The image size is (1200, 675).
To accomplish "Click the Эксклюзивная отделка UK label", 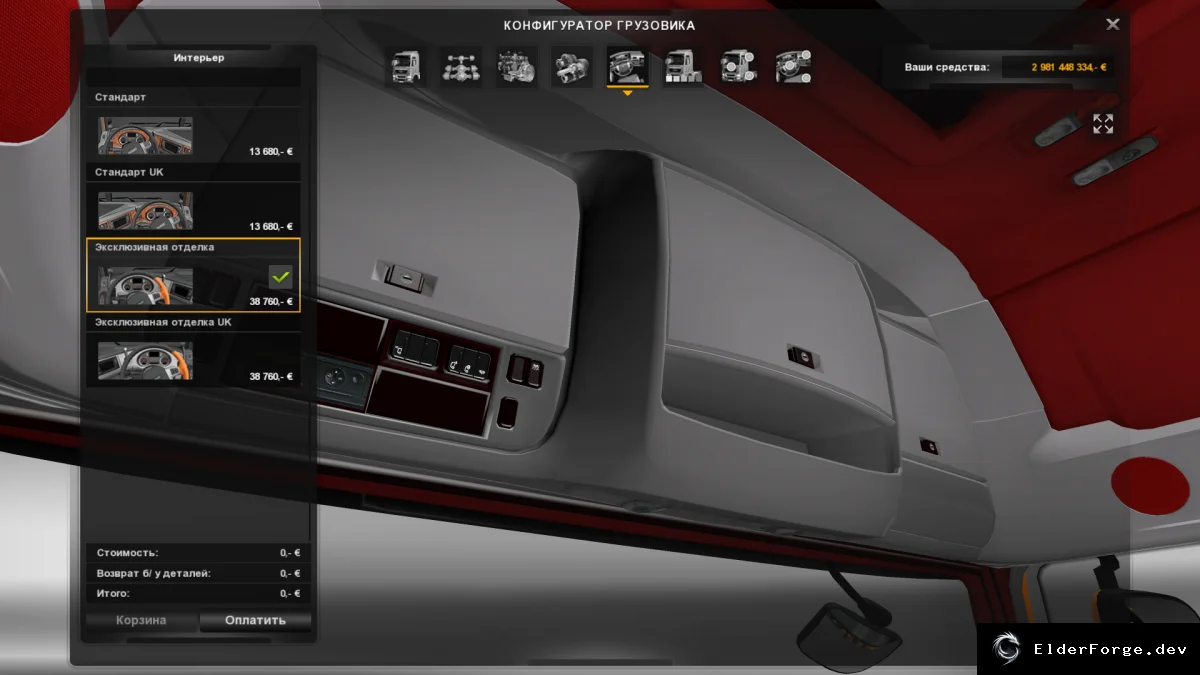I will tap(163, 322).
